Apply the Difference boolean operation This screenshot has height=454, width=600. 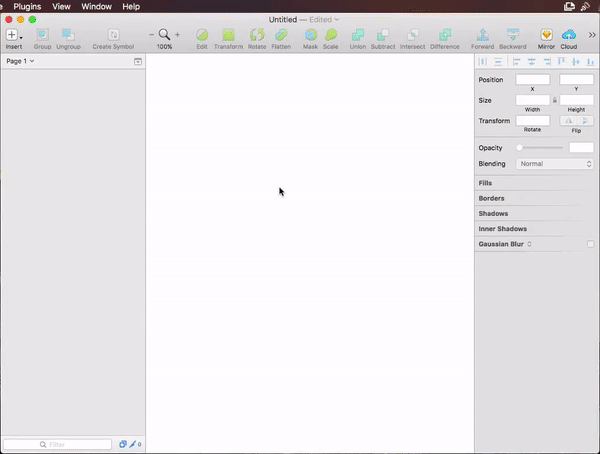445,35
